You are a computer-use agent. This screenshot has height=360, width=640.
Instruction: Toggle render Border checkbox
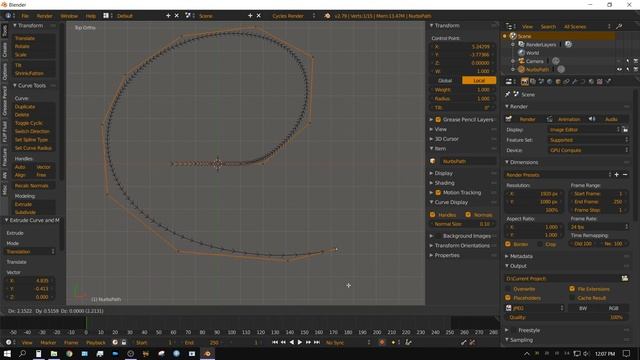point(508,244)
